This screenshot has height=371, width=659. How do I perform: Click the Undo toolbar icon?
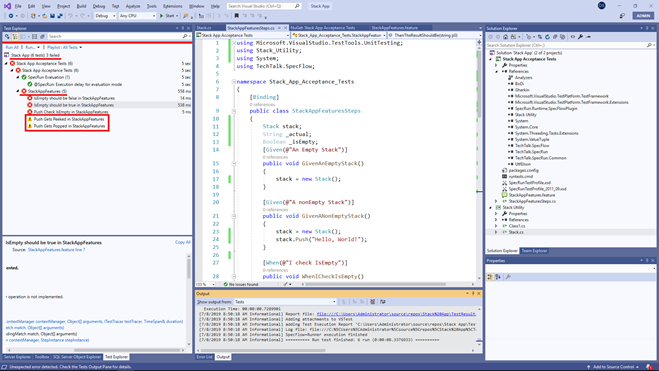click(x=70, y=16)
